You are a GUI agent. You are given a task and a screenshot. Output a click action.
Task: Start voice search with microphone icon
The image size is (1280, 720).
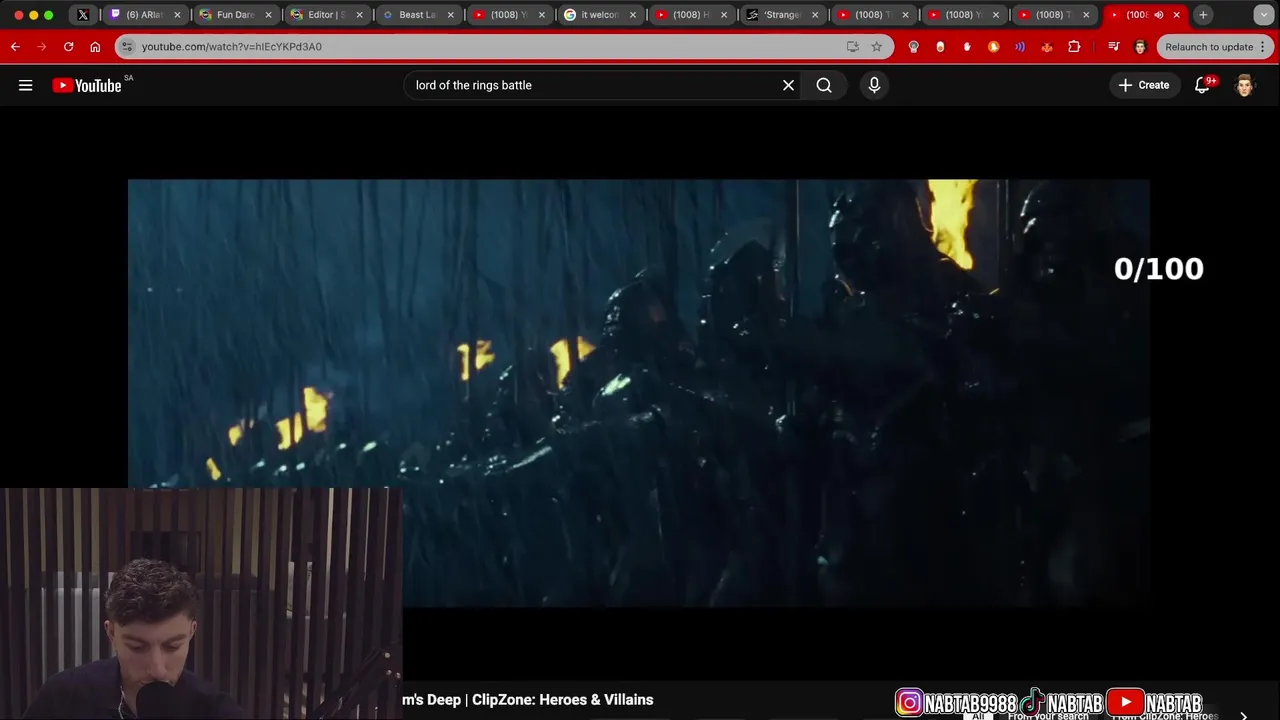[x=874, y=85]
